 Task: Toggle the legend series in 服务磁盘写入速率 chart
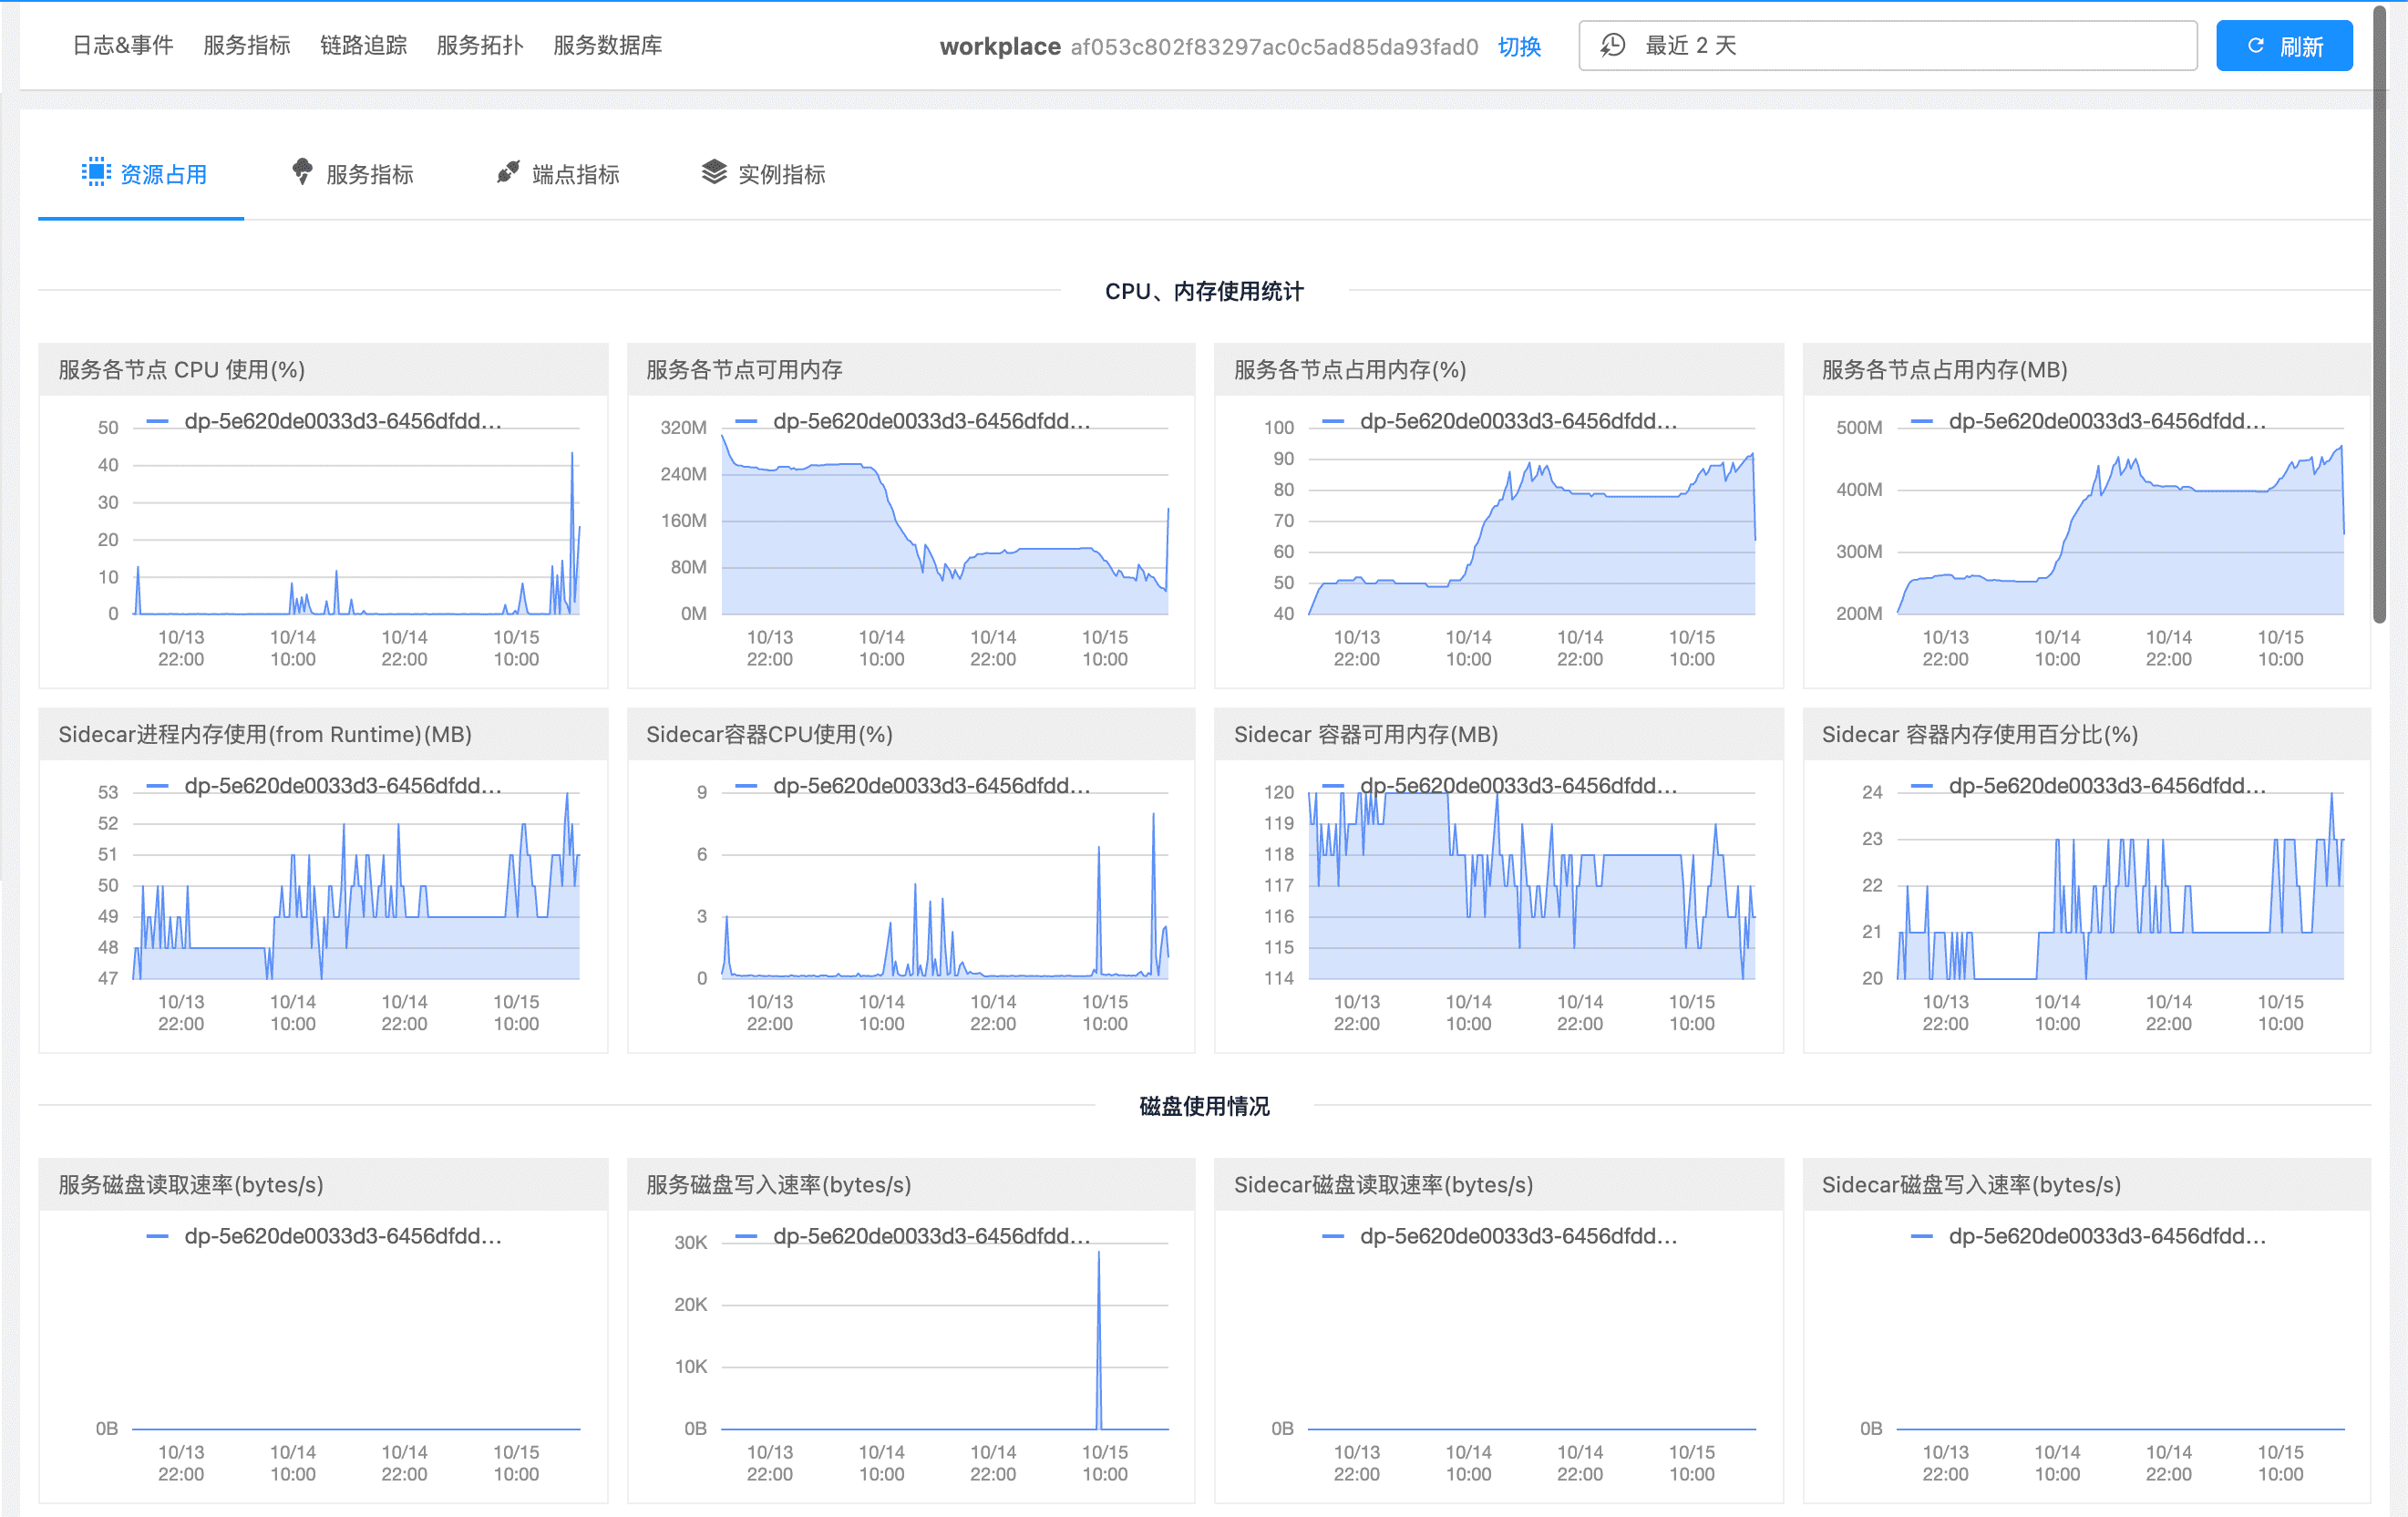click(912, 1236)
